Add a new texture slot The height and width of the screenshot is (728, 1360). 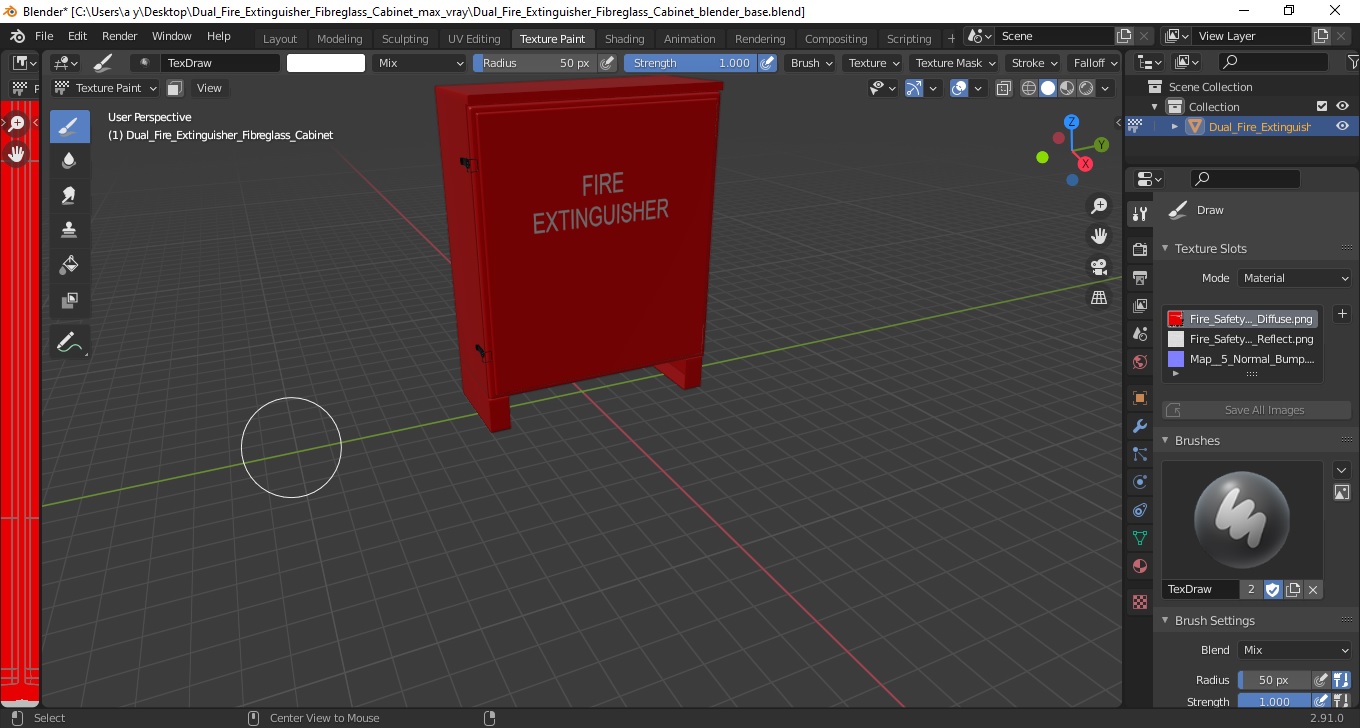coord(1342,314)
